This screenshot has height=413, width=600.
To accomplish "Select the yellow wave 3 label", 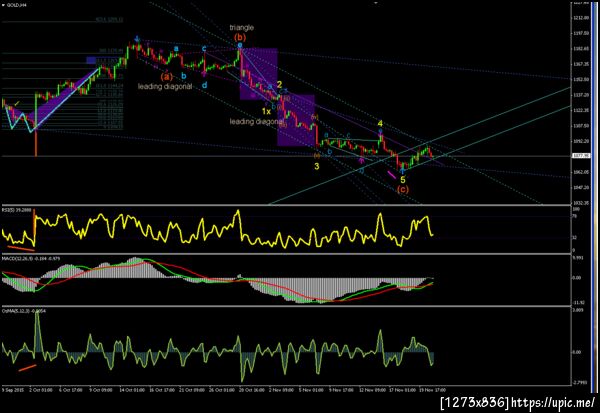I will tap(316, 166).
